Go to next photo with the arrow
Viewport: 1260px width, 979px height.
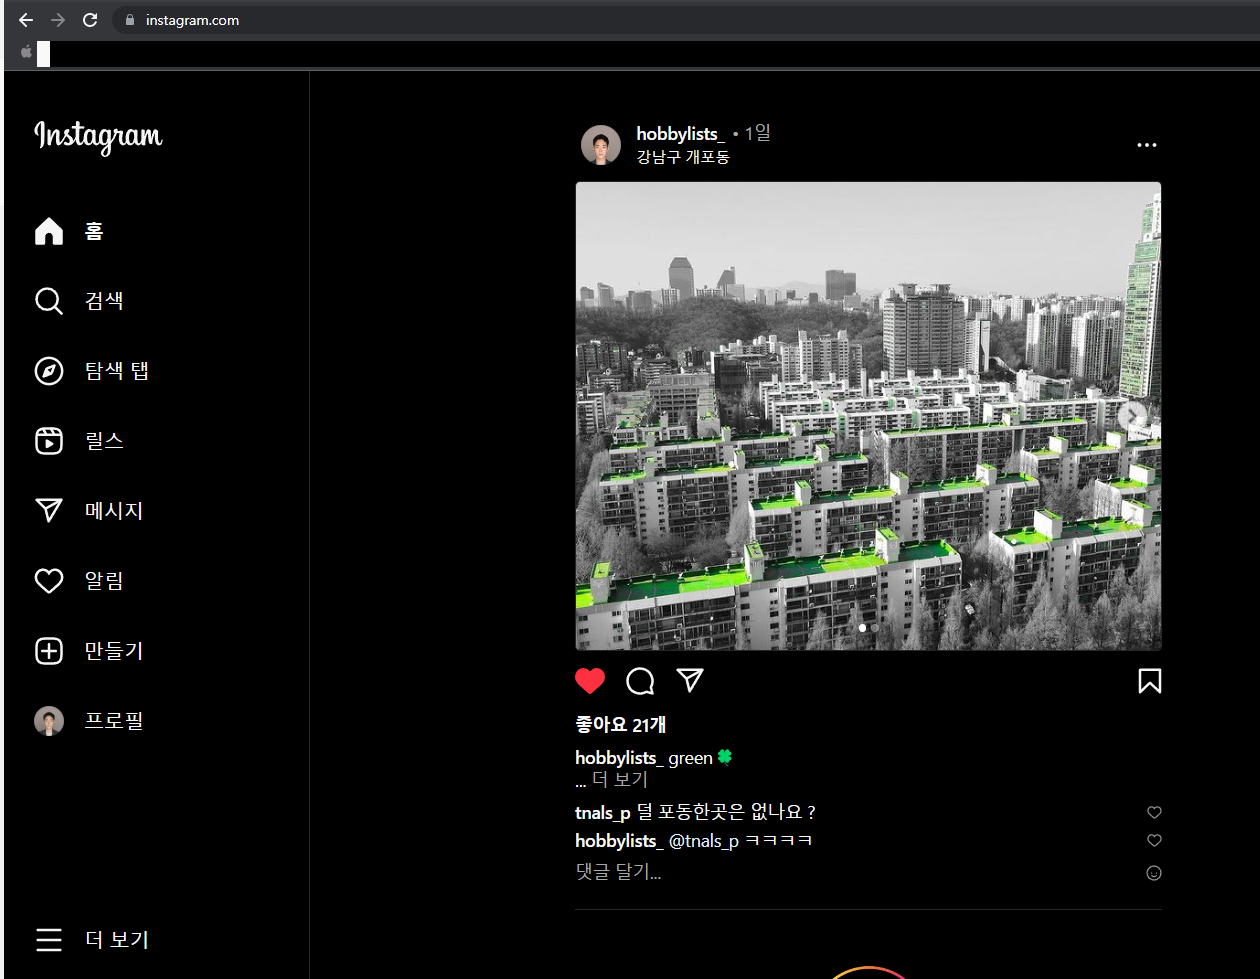tap(1133, 416)
